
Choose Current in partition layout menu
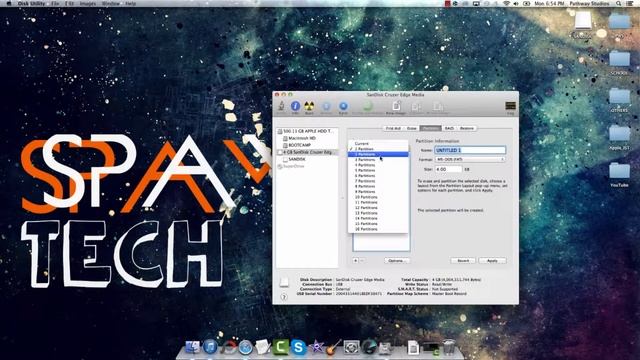pos(378,144)
